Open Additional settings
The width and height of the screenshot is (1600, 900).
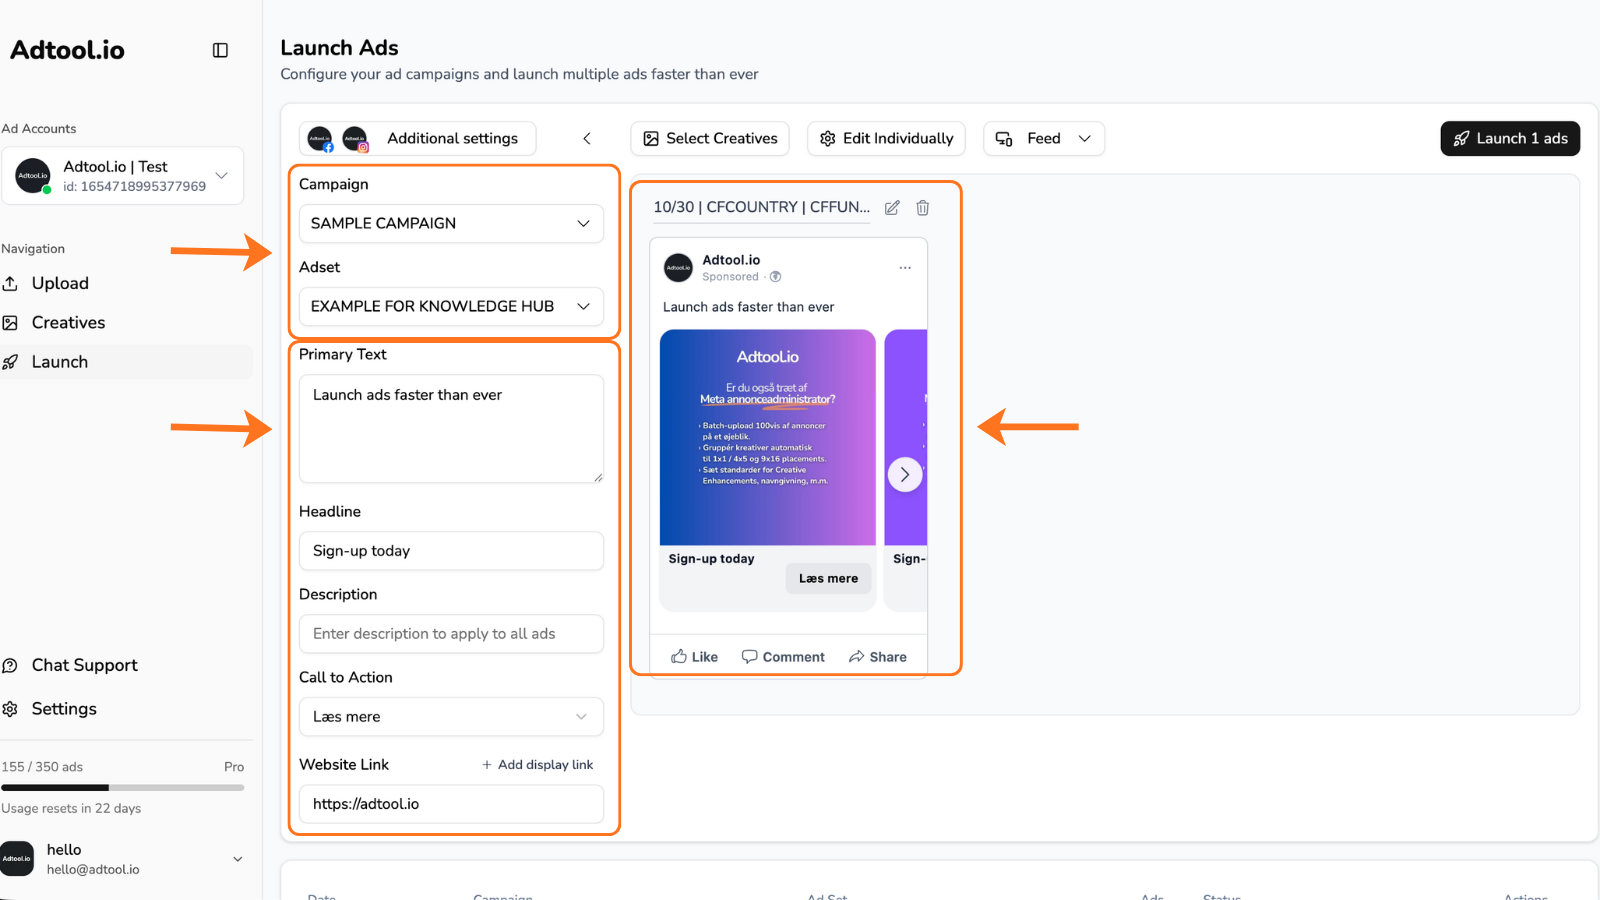click(x=452, y=138)
